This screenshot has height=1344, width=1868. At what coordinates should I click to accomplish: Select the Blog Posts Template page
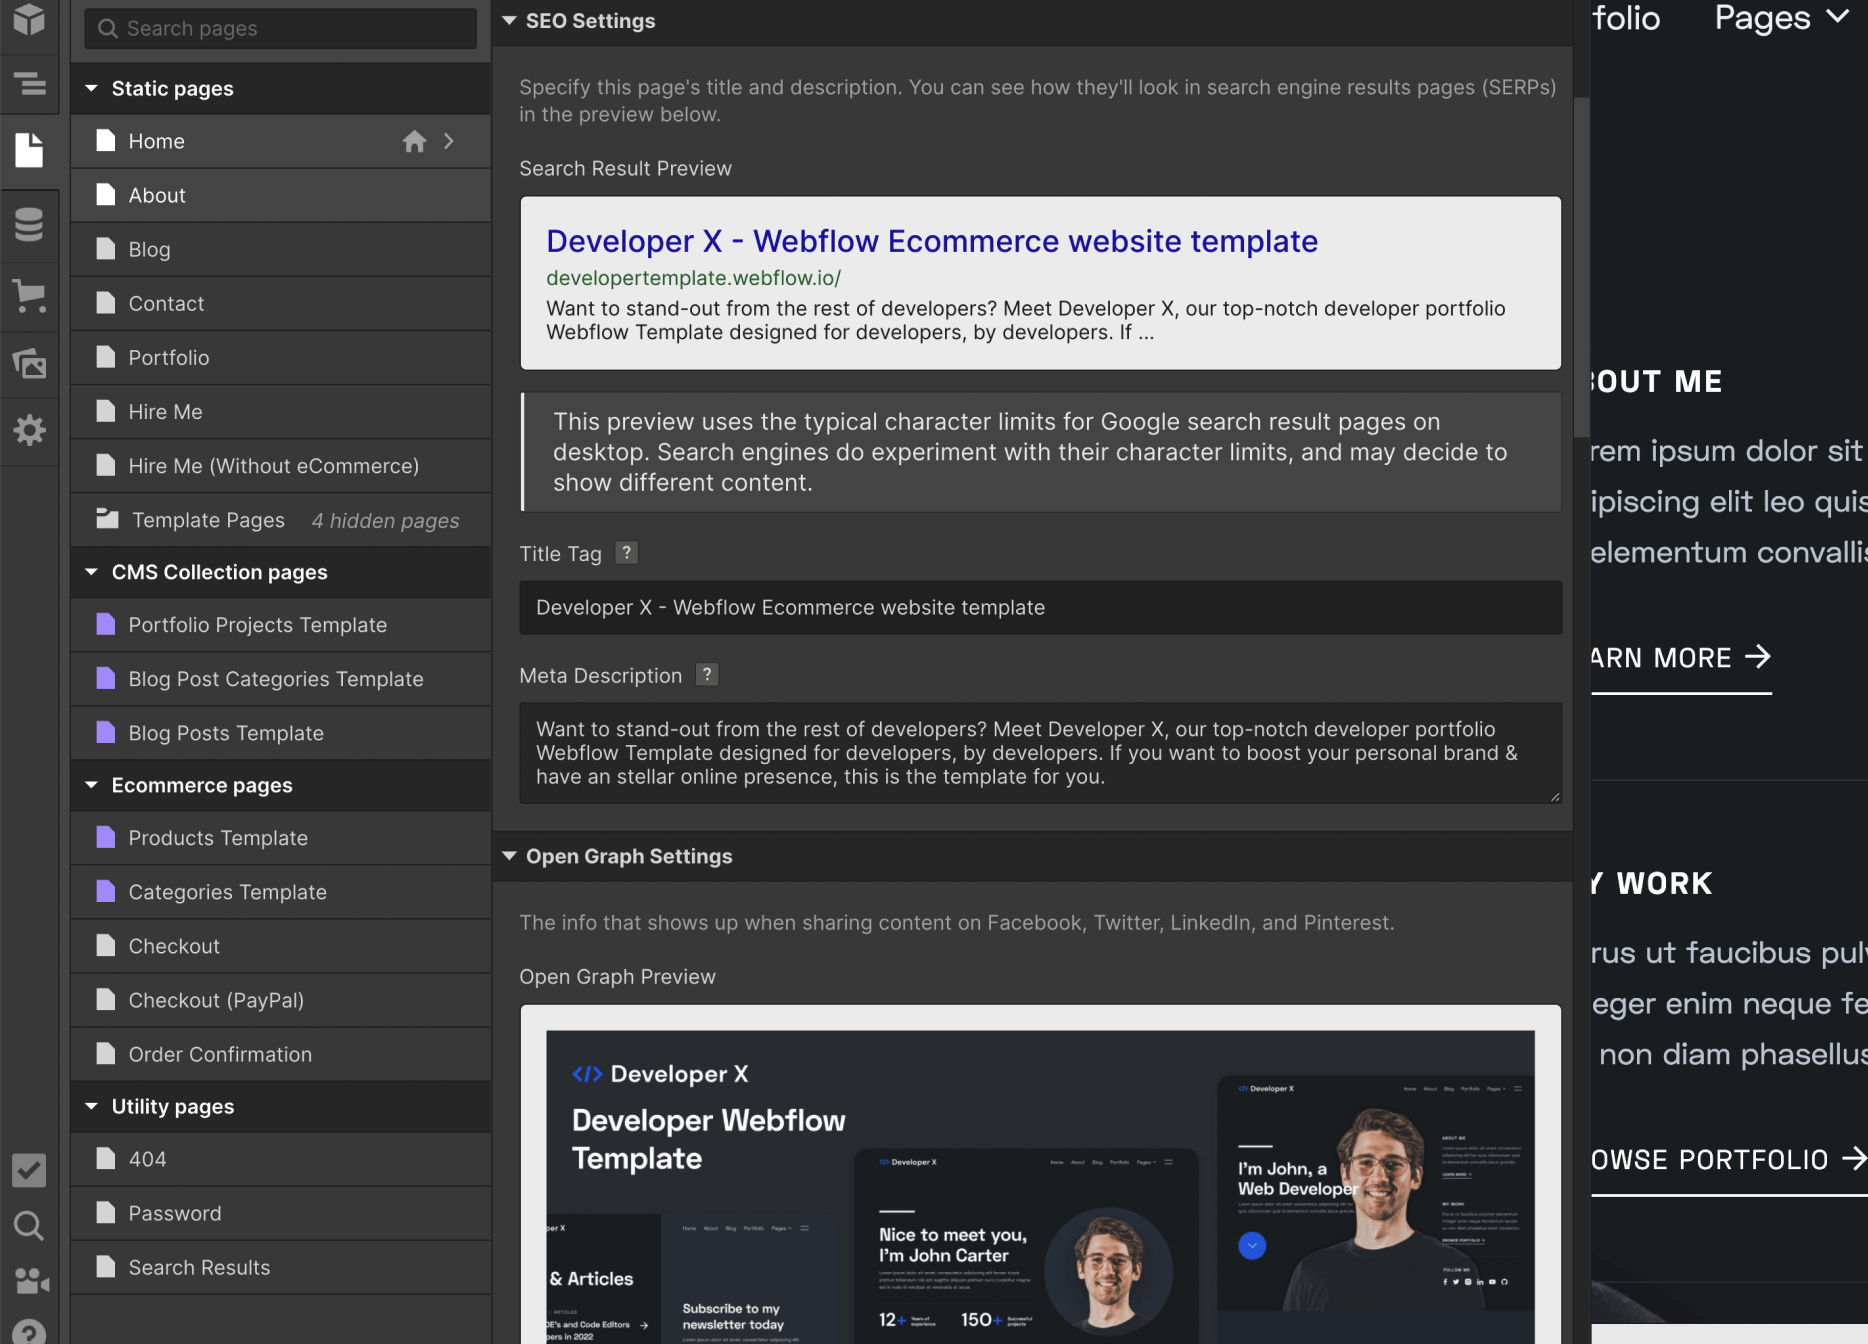coord(225,732)
